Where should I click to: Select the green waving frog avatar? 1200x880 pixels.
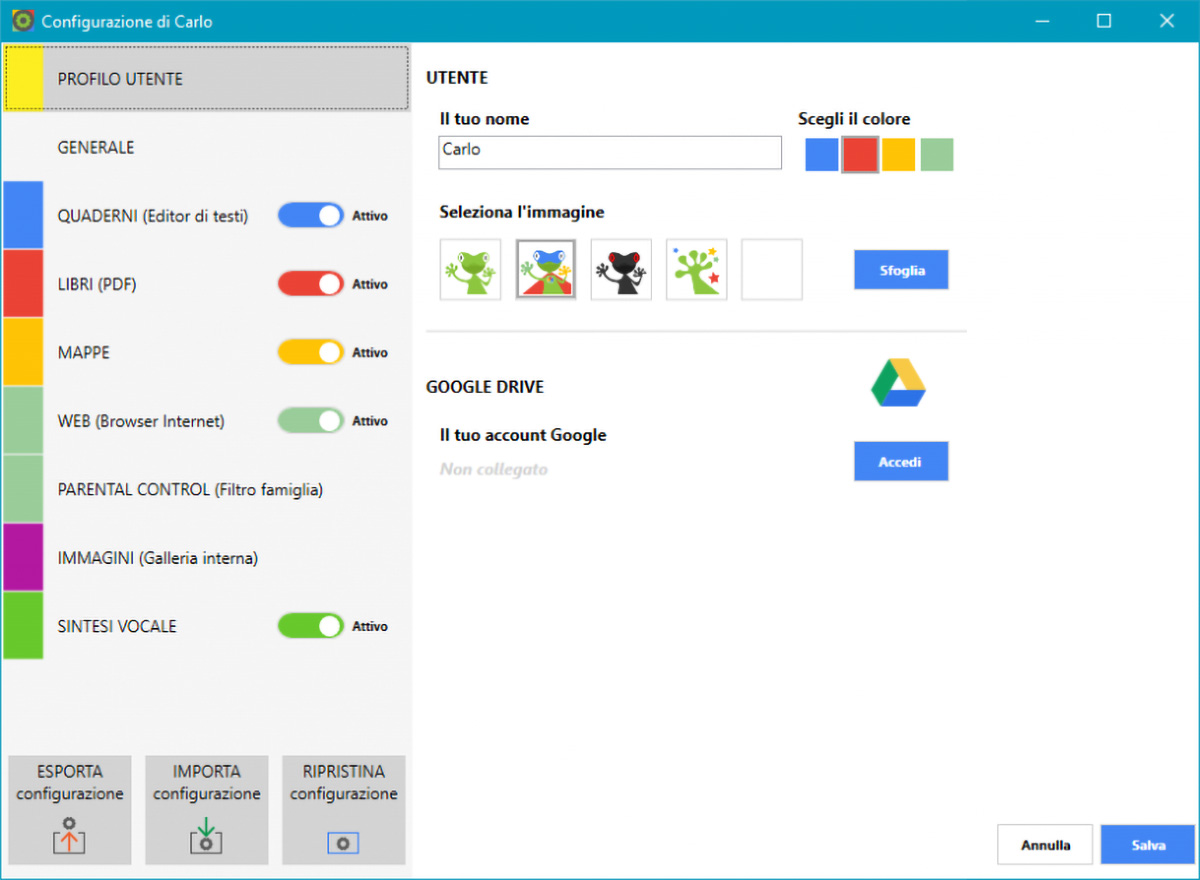pyautogui.click(x=470, y=269)
